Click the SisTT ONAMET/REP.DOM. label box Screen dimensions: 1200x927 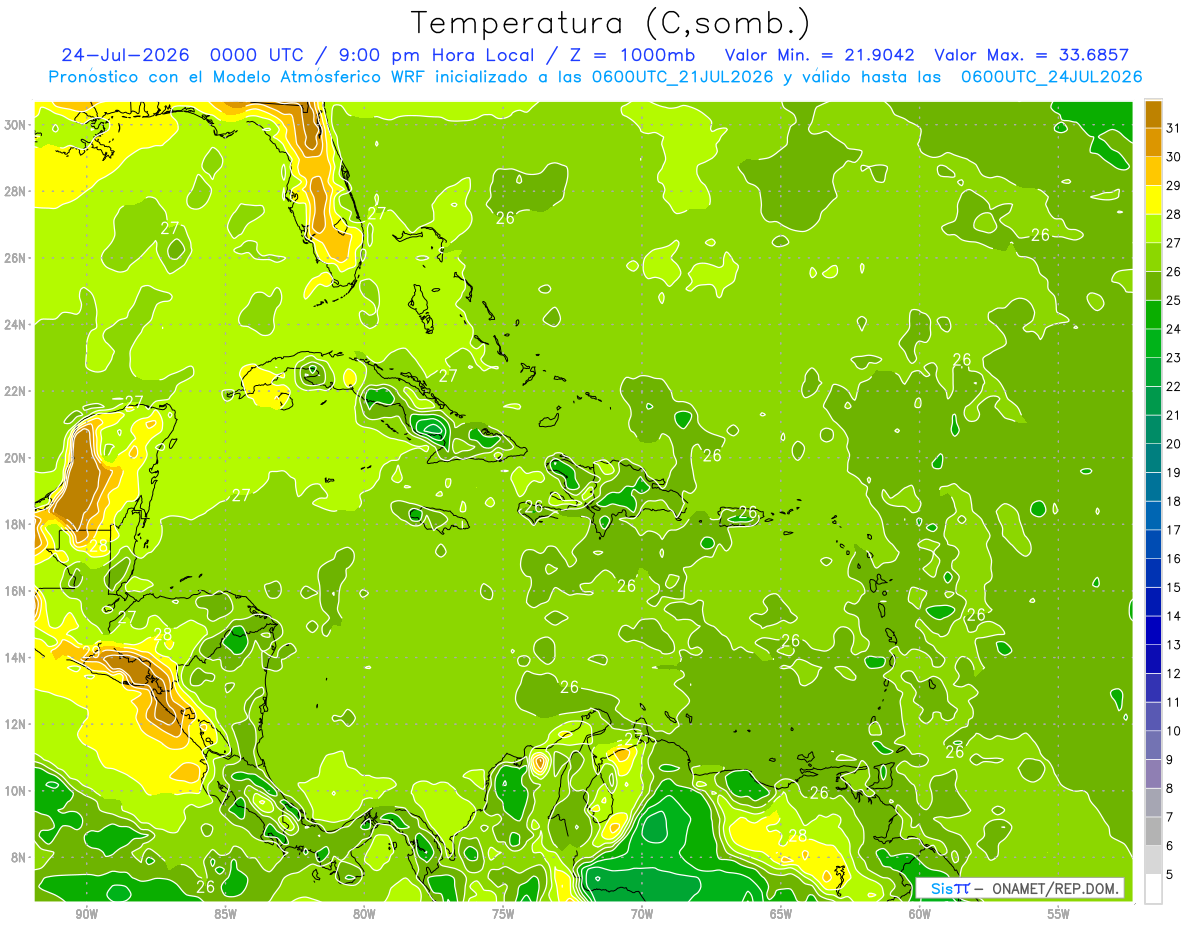point(1020,888)
